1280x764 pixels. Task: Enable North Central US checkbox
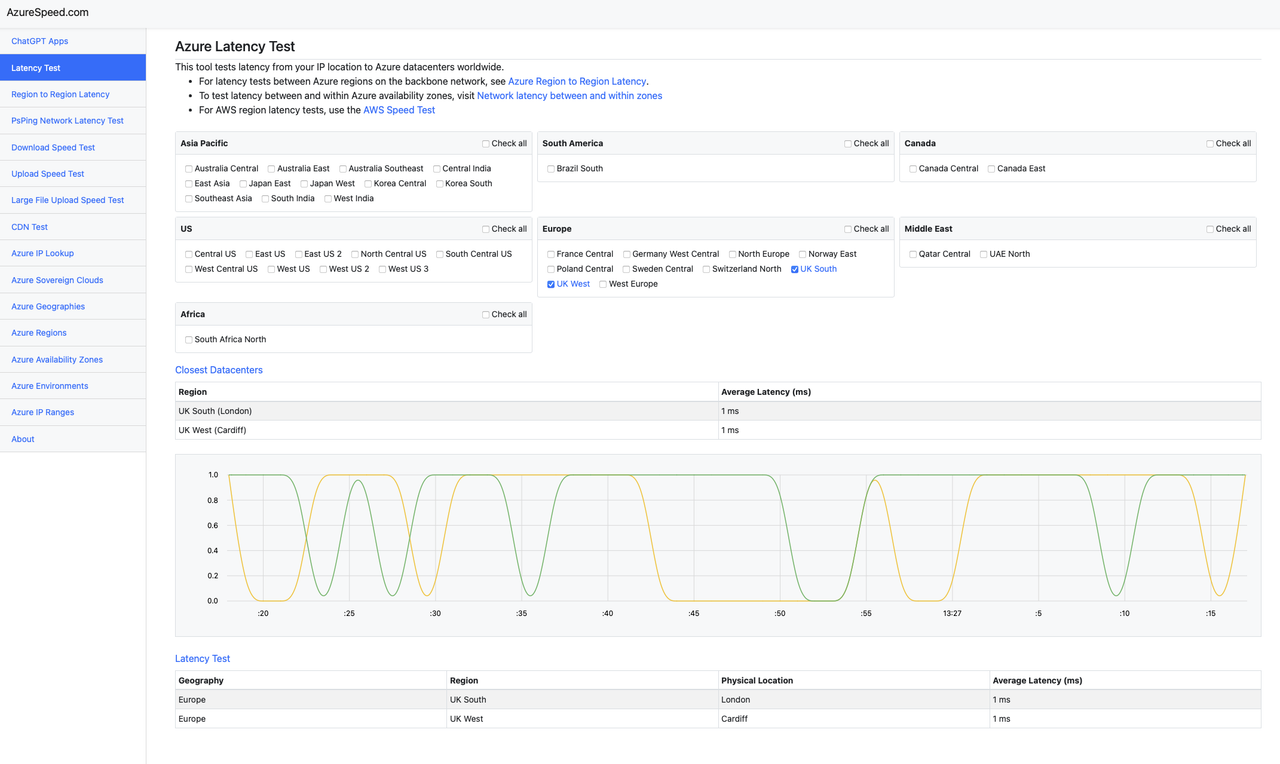[x=355, y=254]
